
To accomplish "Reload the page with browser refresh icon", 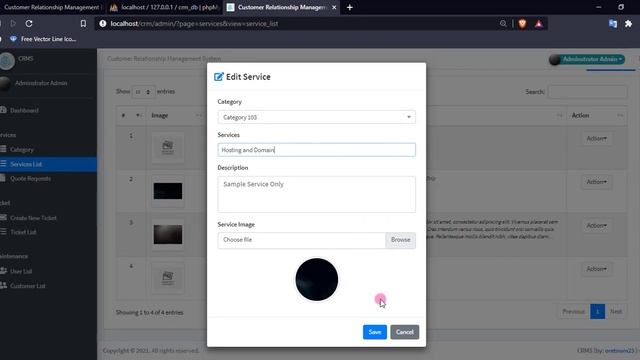I will point(29,24).
